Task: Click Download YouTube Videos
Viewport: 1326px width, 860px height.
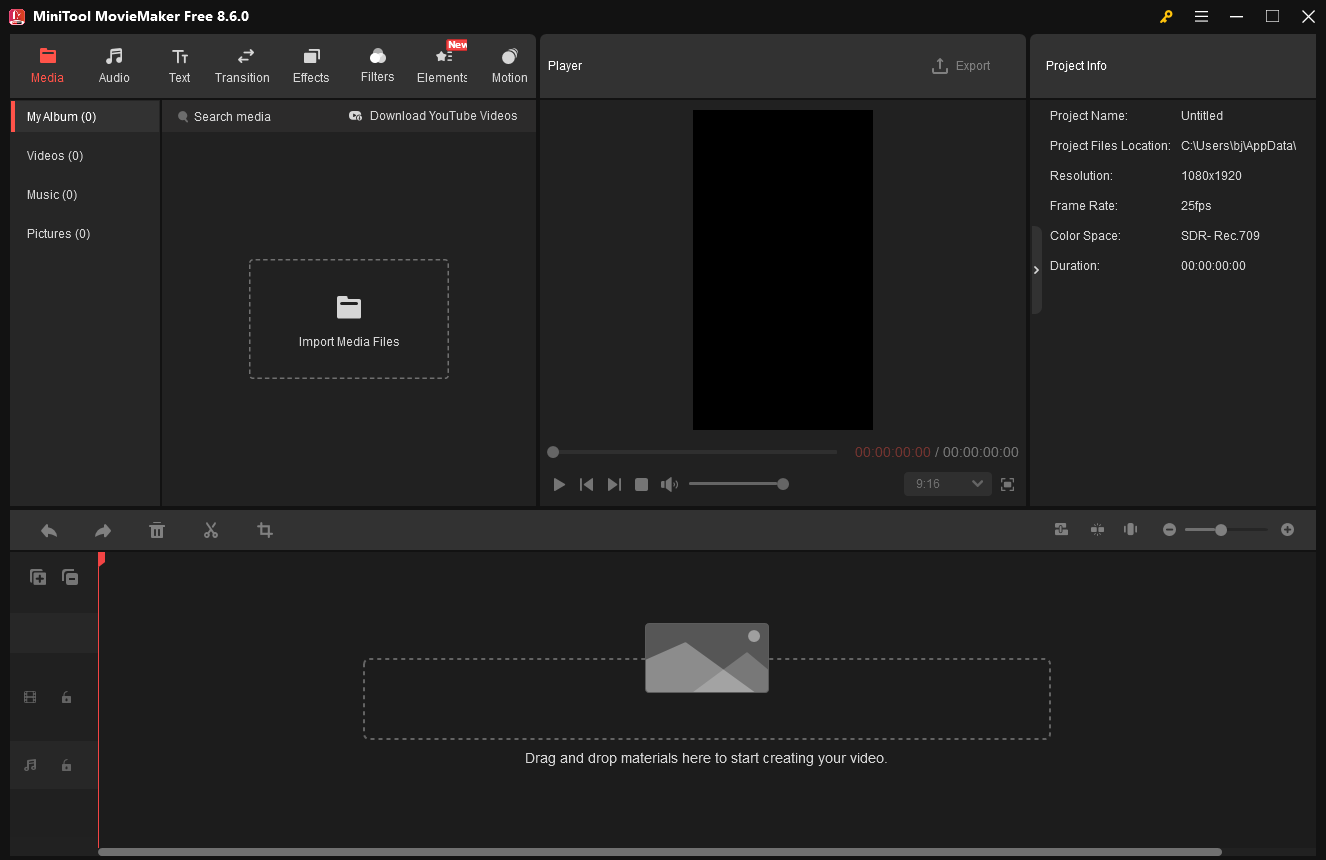Action: (434, 116)
